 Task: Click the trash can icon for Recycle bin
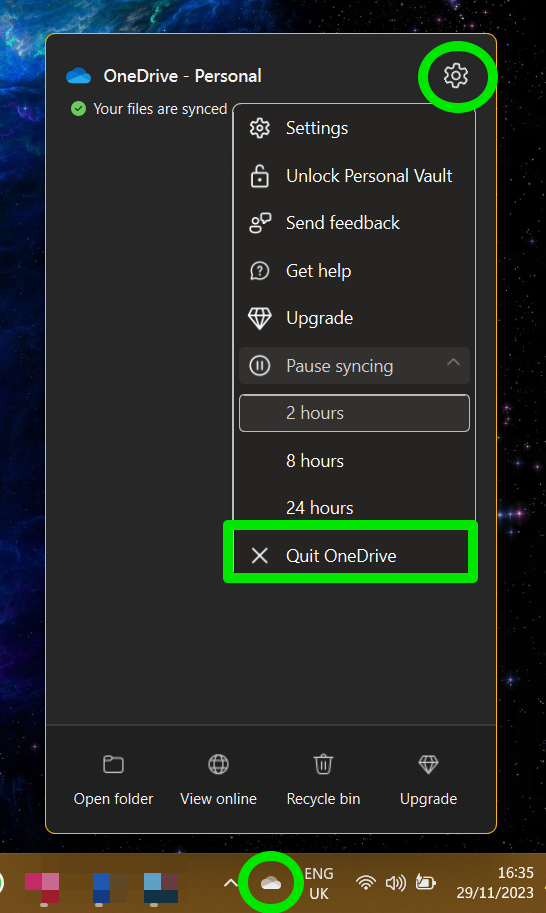(323, 764)
